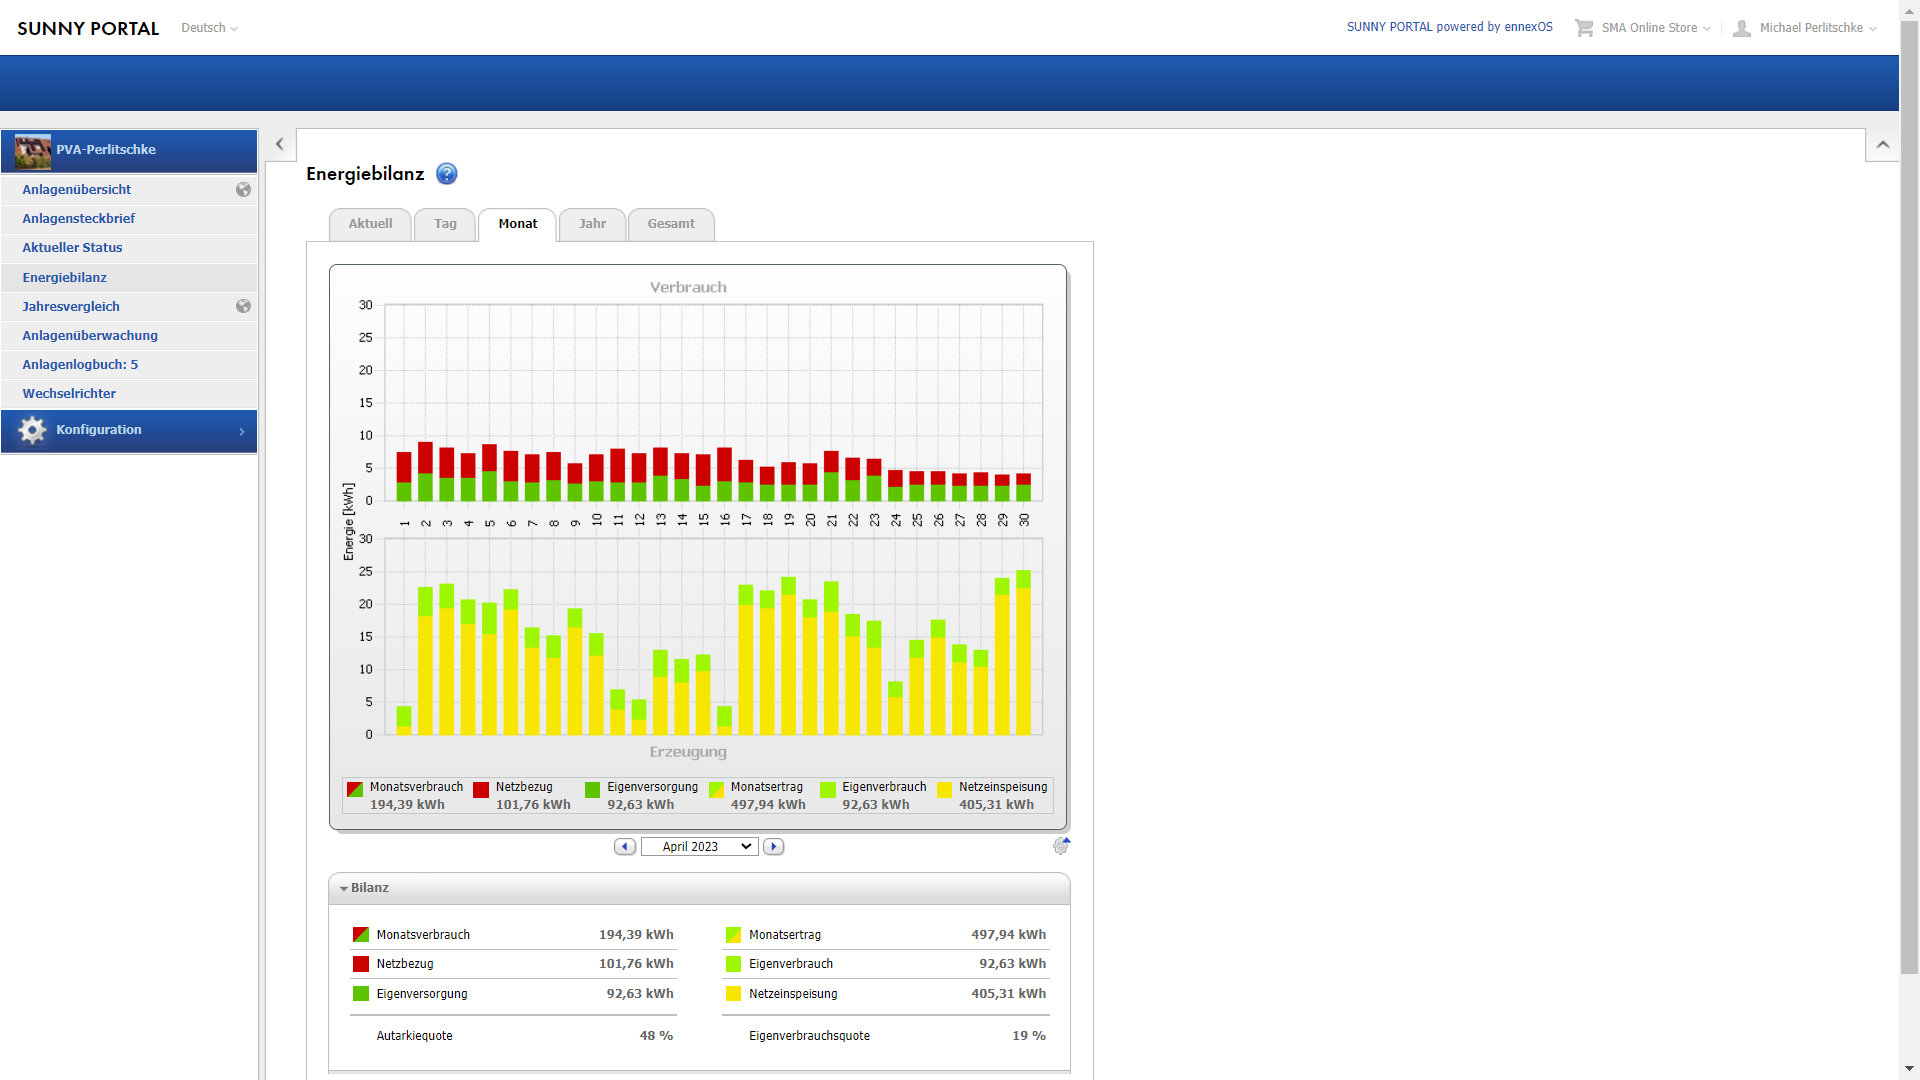
Task: Click the globe icon next to Anlagenübersicht
Action: point(243,190)
